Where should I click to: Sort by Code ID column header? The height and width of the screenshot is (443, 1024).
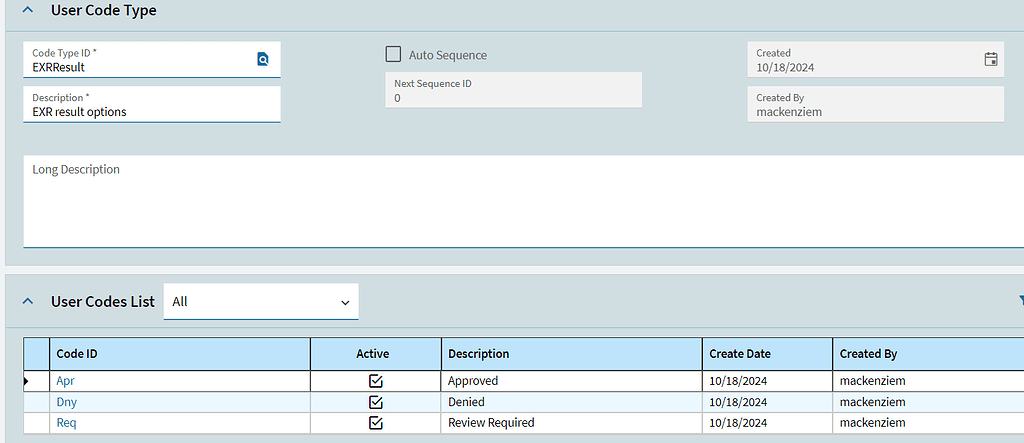click(180, 354)
